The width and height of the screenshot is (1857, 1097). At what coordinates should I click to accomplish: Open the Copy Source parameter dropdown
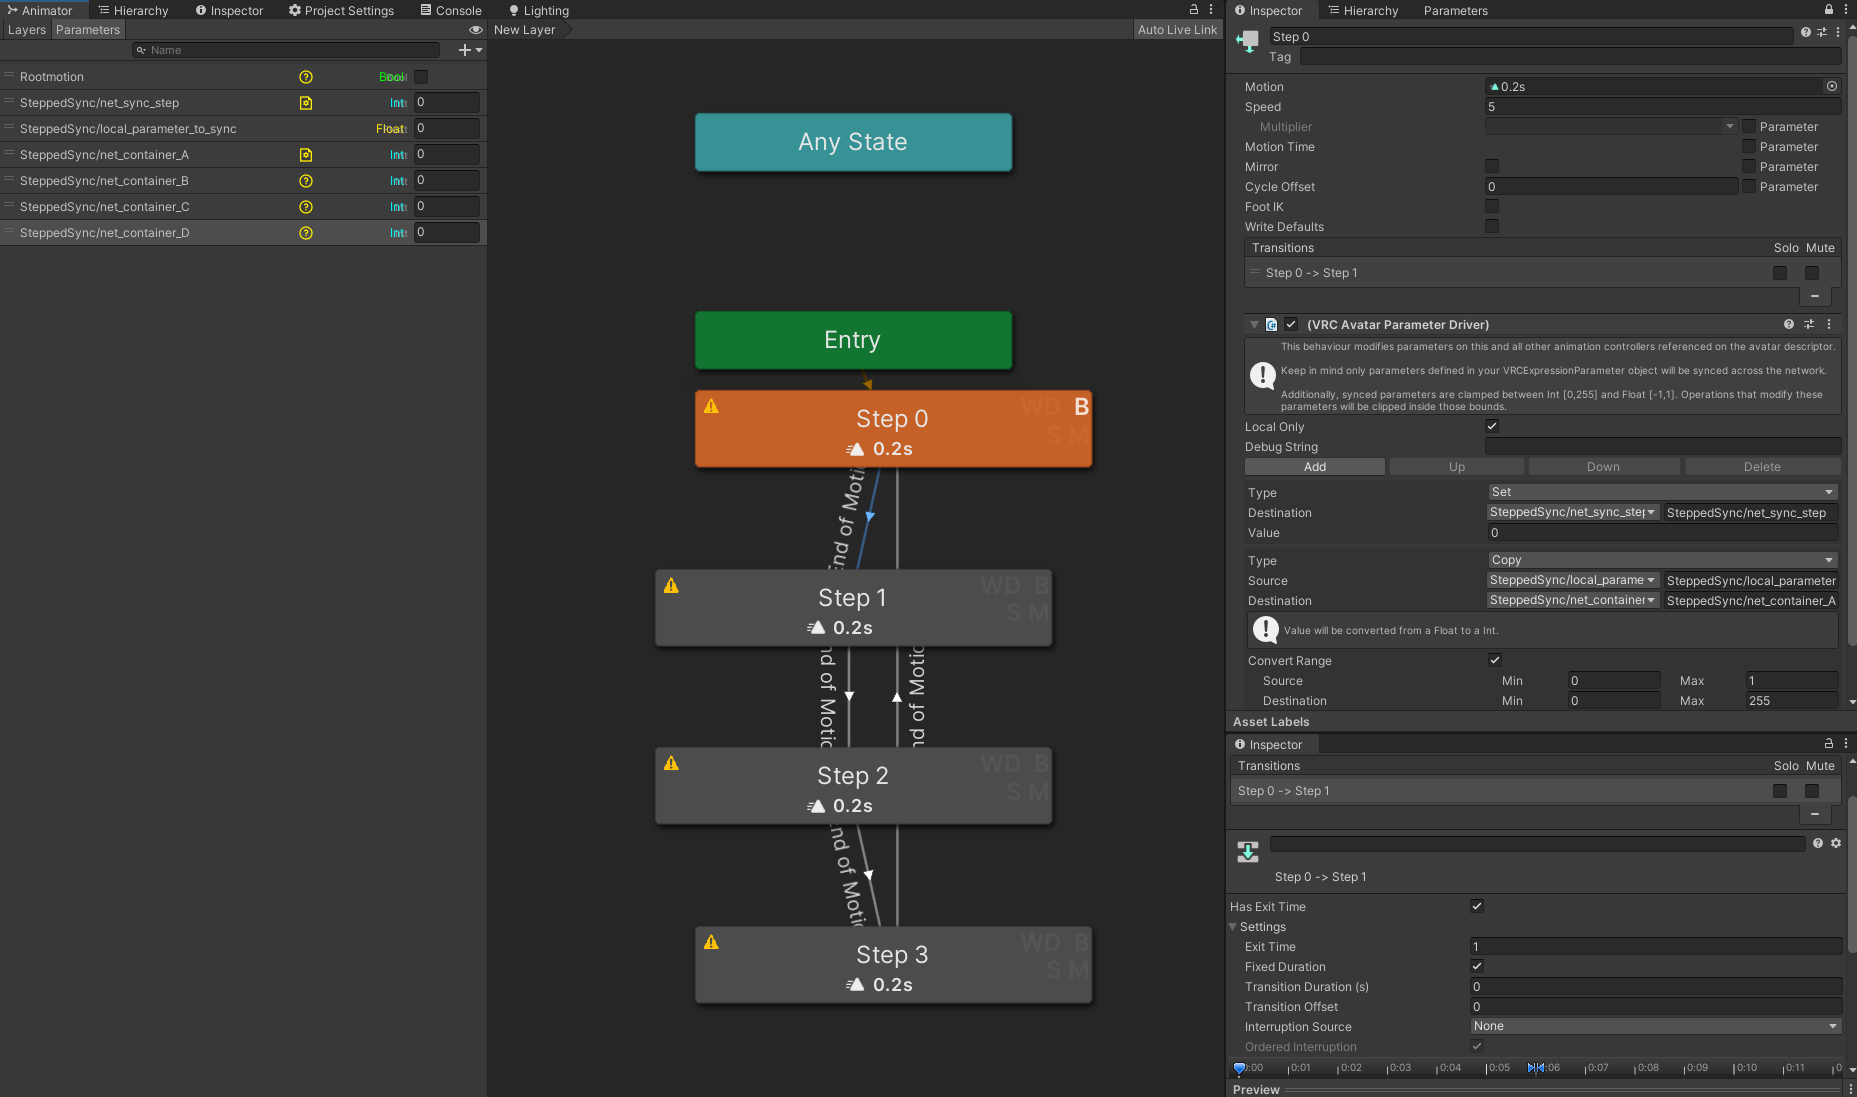[x=1573, y=580]
